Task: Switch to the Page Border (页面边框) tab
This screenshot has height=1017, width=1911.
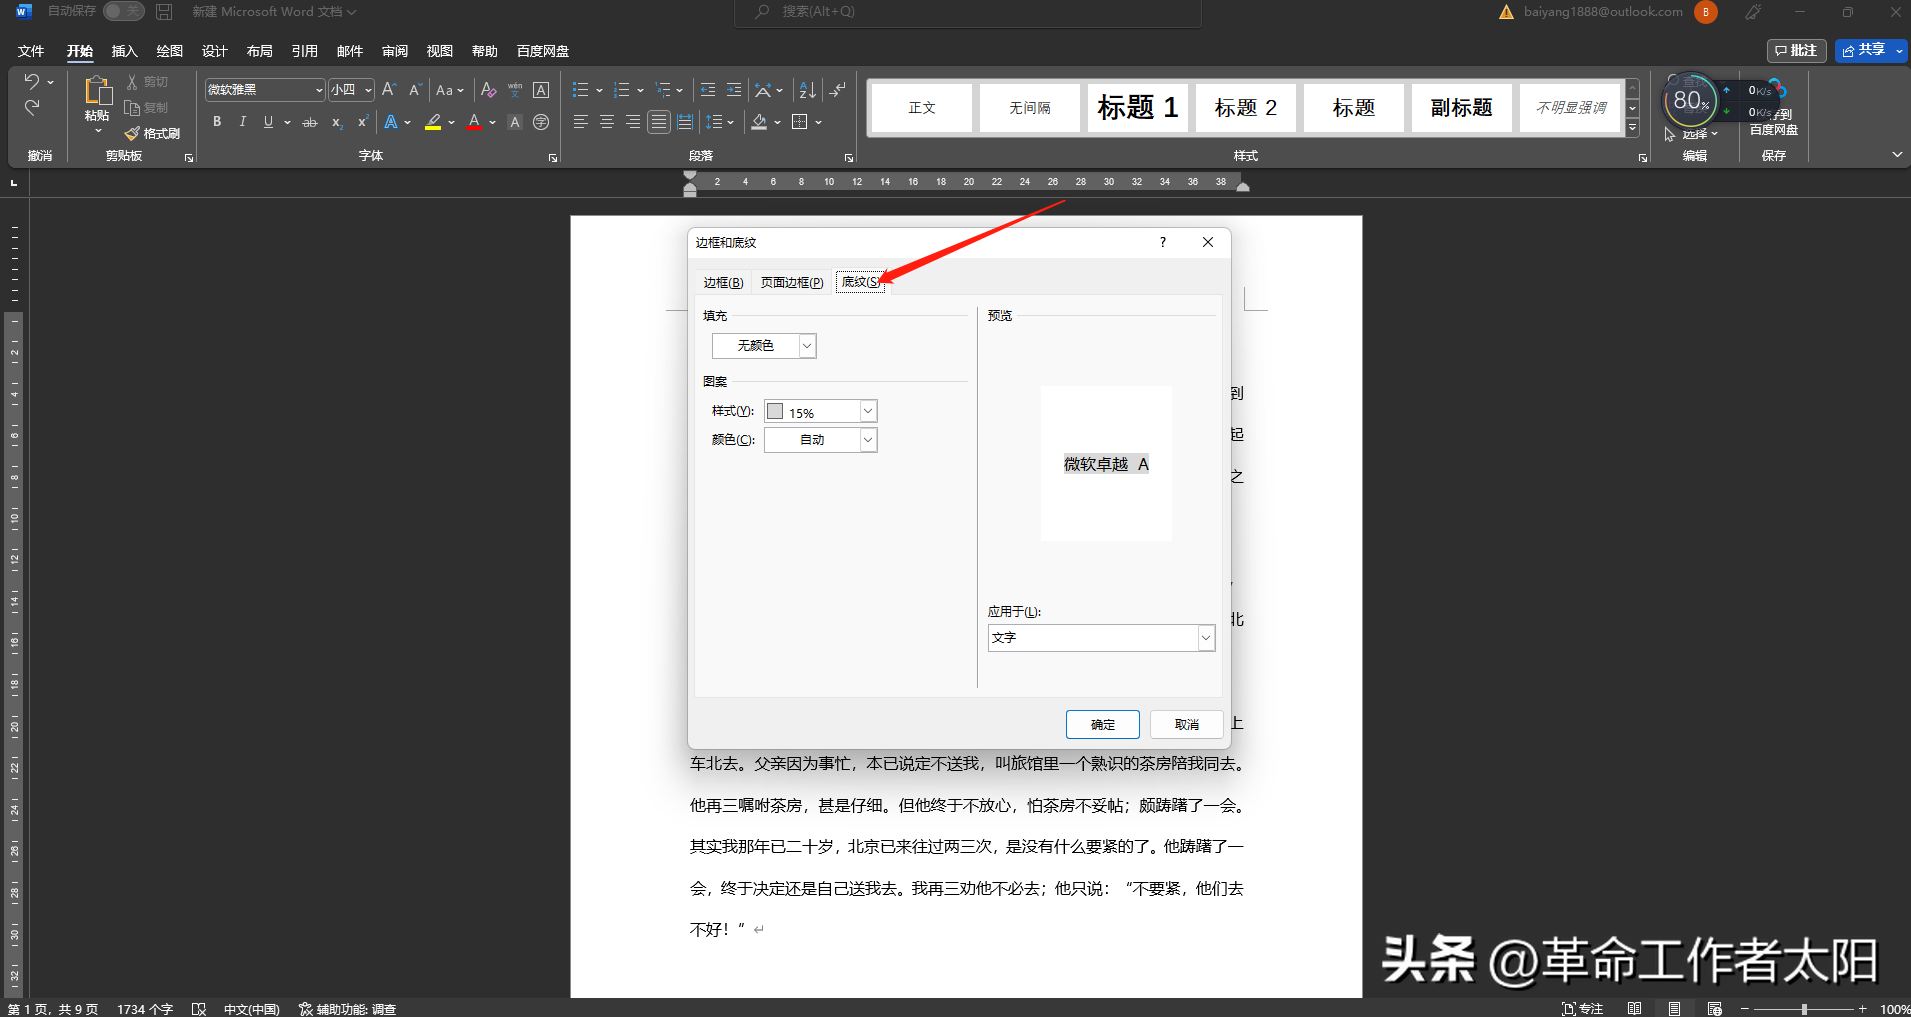Action: point(791,283)
